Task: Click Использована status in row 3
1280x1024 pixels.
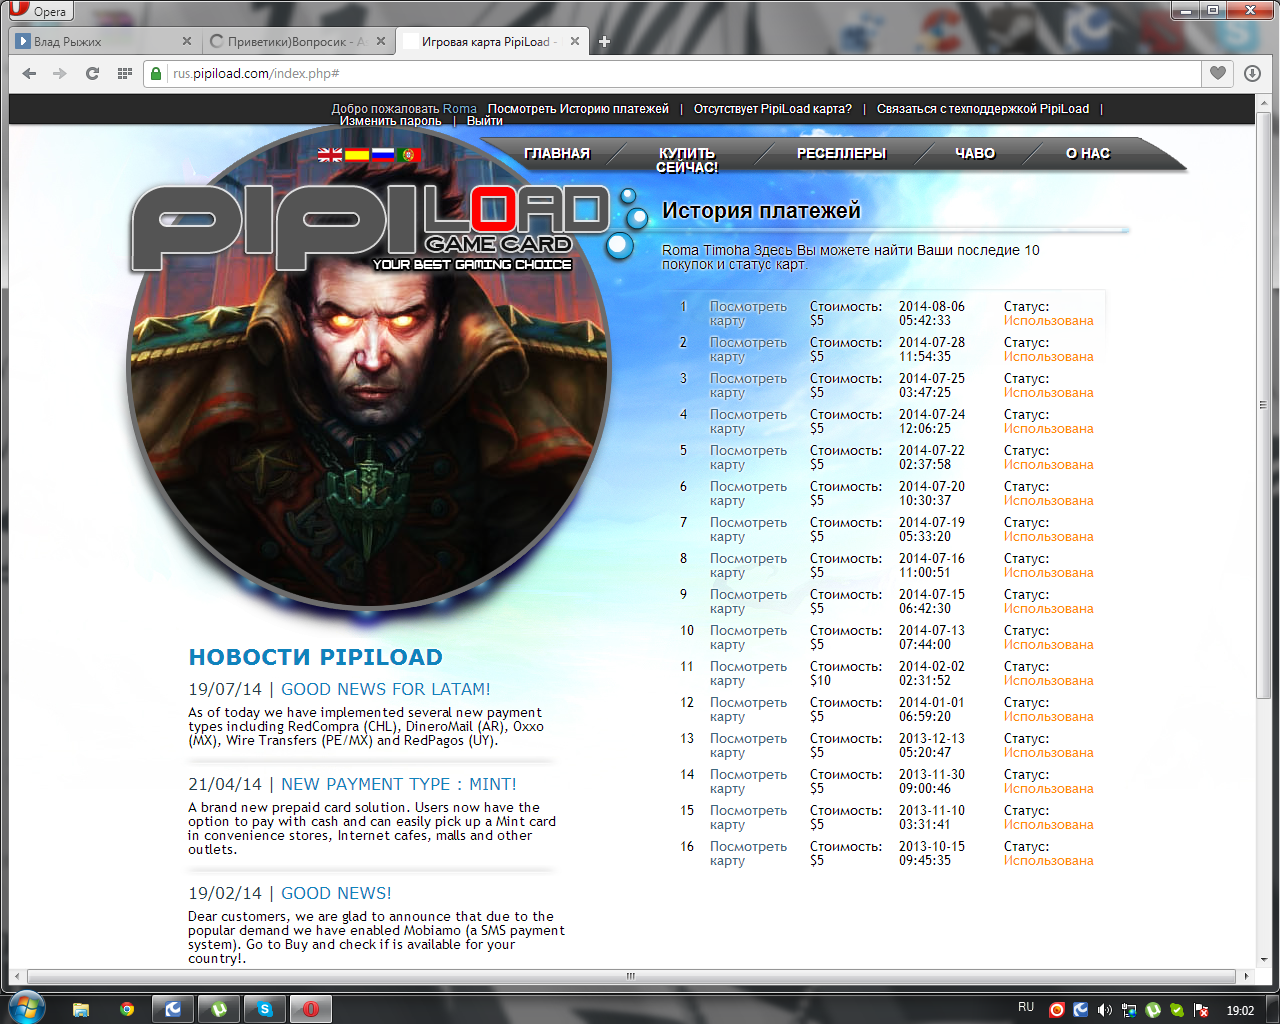Action: pos(1049,393)
